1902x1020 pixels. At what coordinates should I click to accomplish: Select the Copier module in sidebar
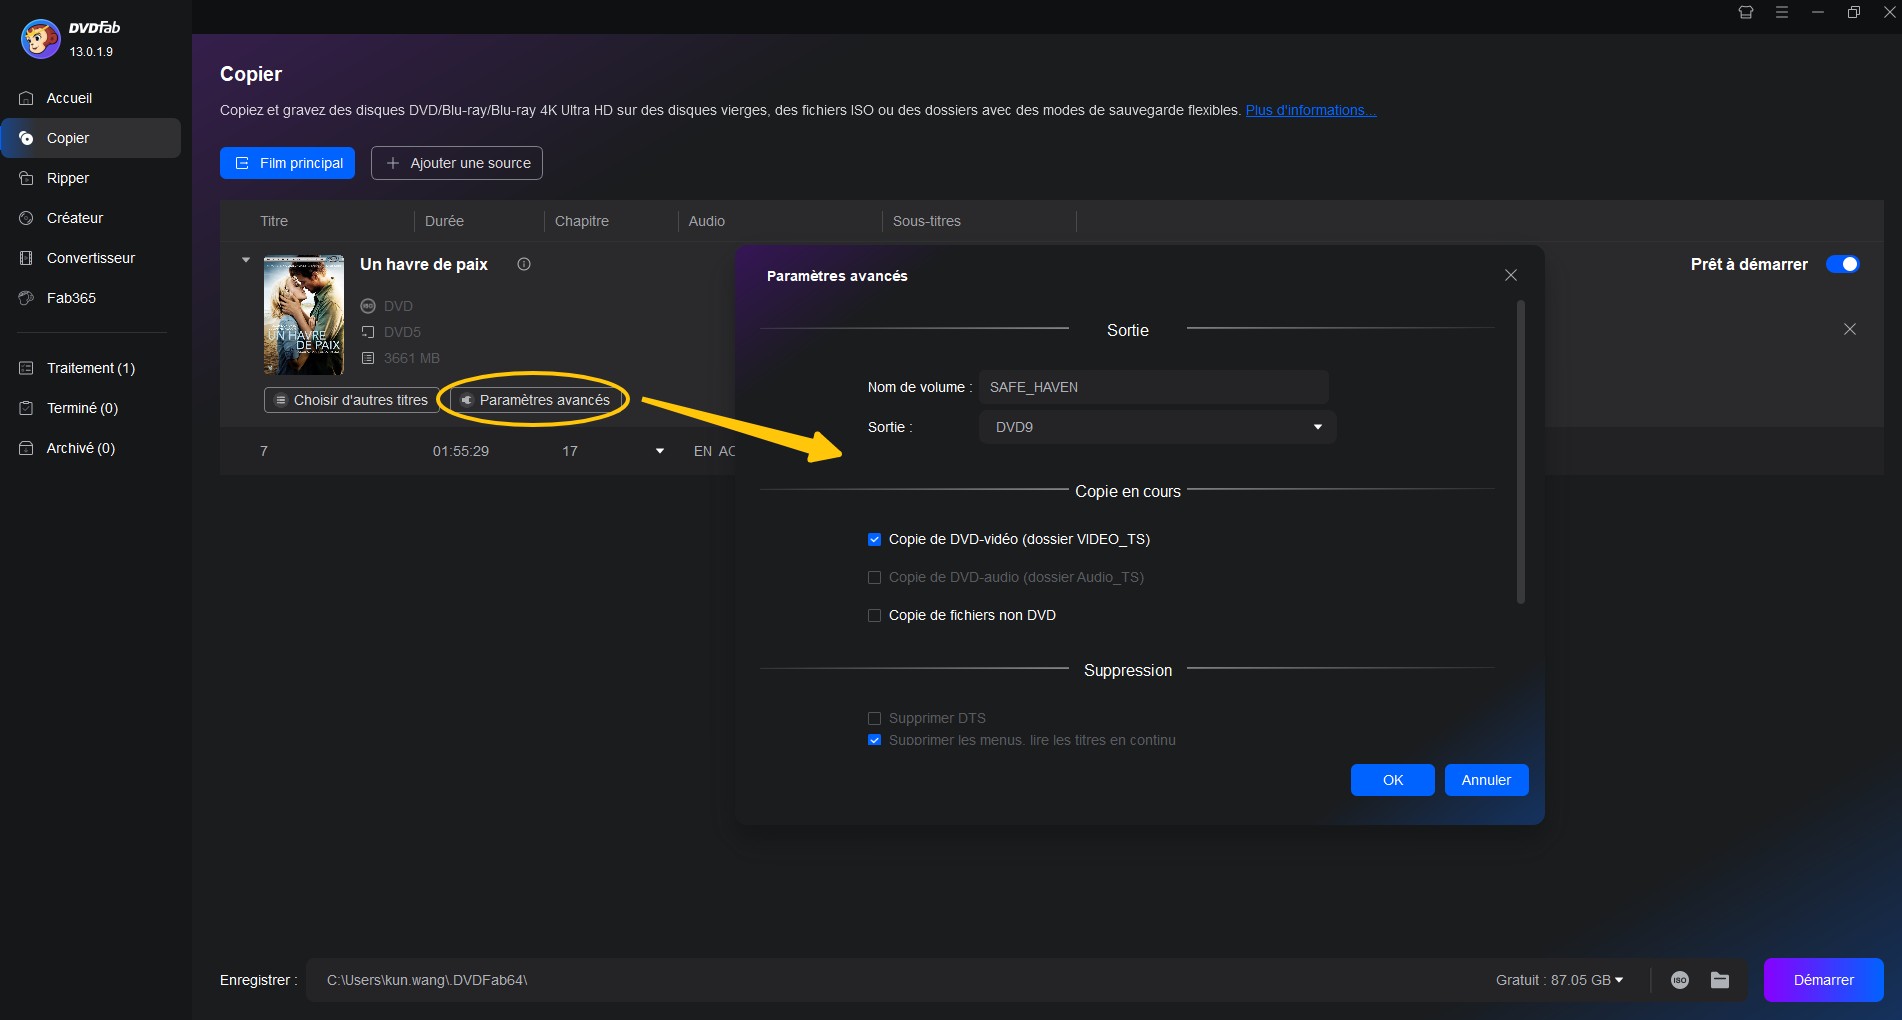pos(90,138)
